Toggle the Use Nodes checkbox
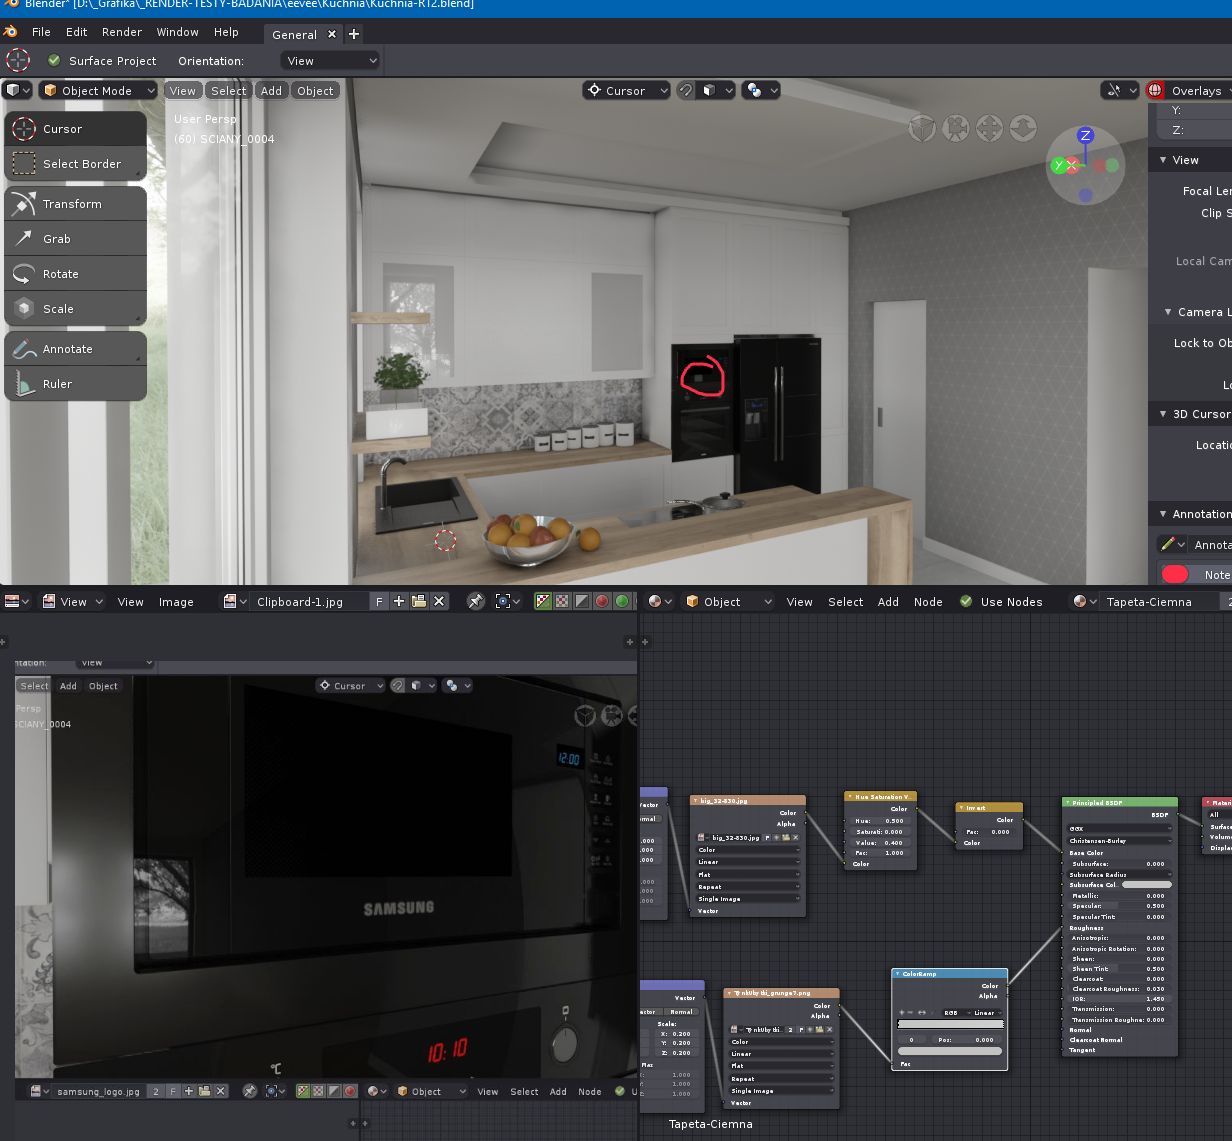Image resolution: width=1232 pixels, height=1141 pixels. pos(966,601)
